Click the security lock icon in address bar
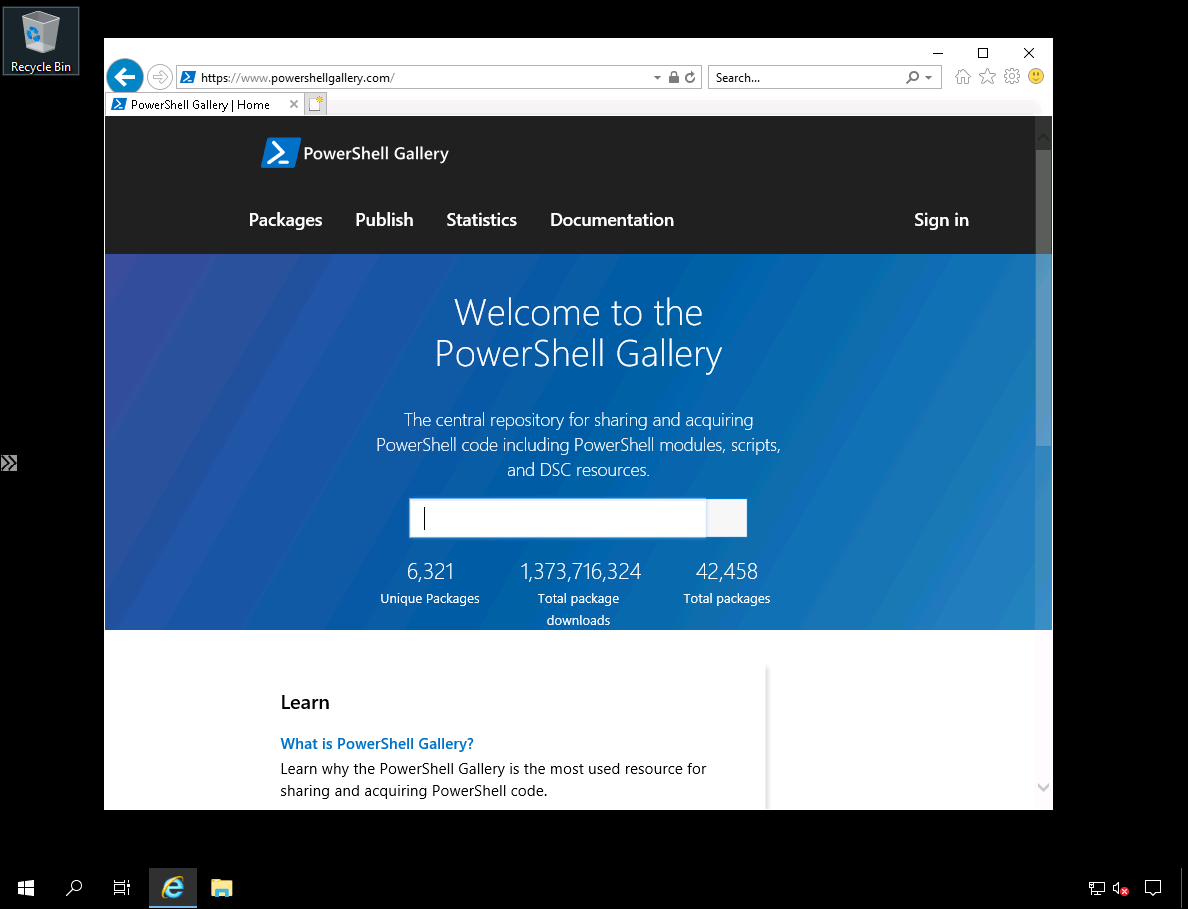This screenshot has width=1188, height=909. tap(674, 77)
